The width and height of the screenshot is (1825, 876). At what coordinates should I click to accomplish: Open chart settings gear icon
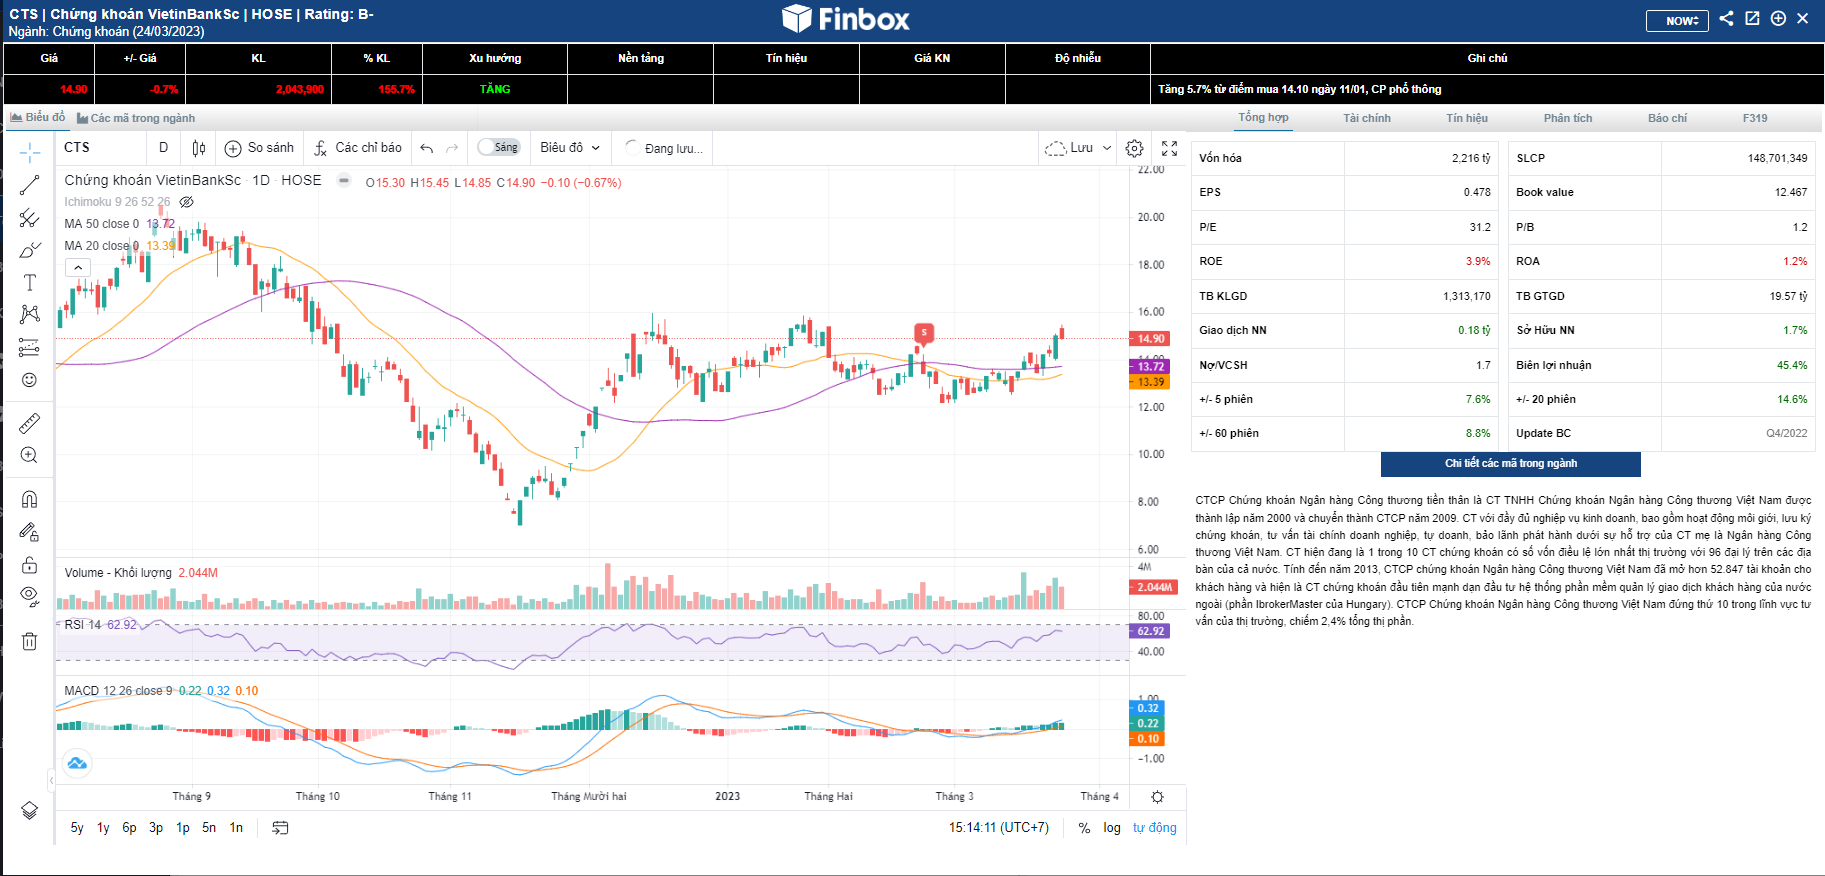coord(1134,148)
